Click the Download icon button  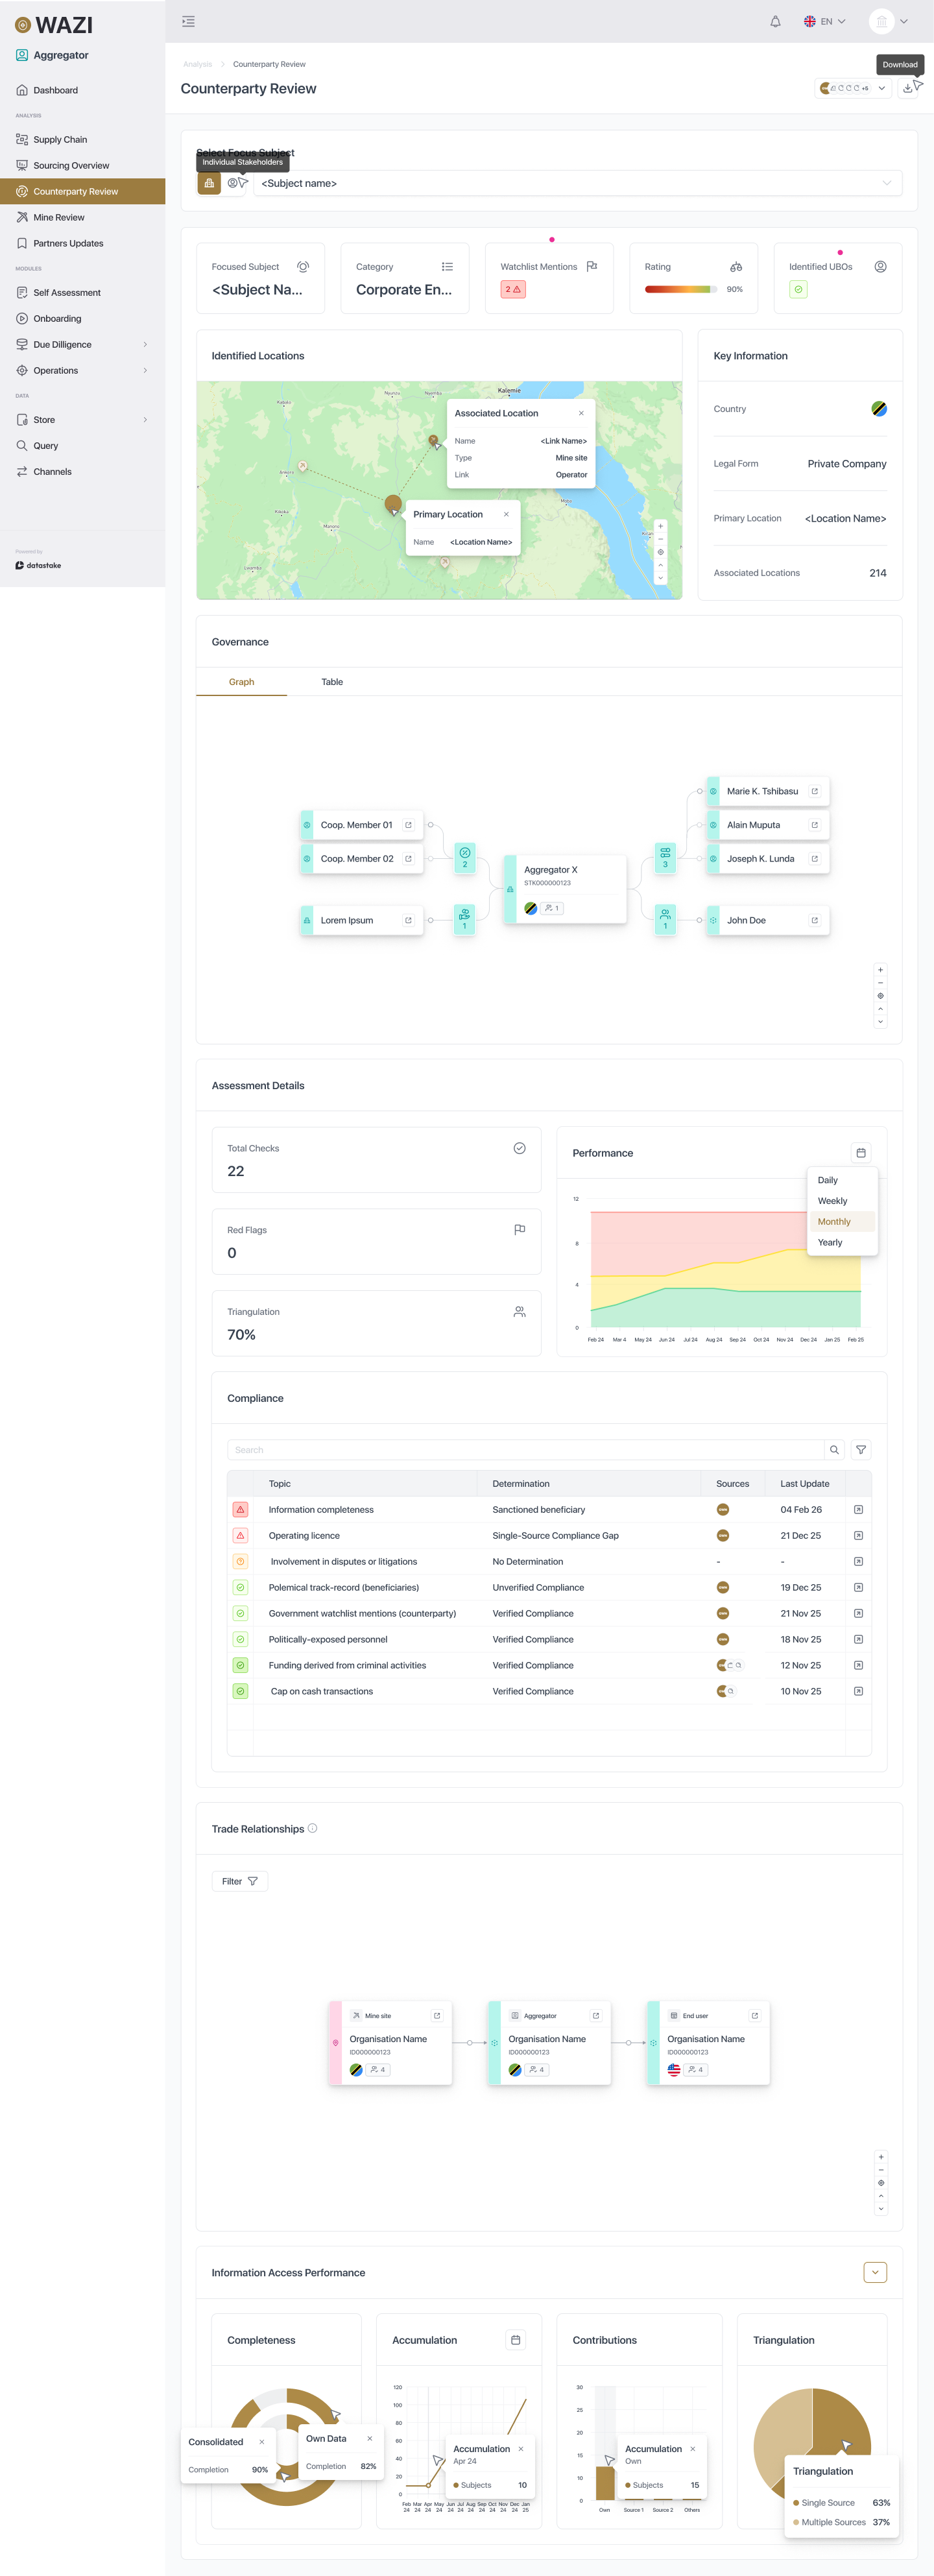(x=907, y=88)
